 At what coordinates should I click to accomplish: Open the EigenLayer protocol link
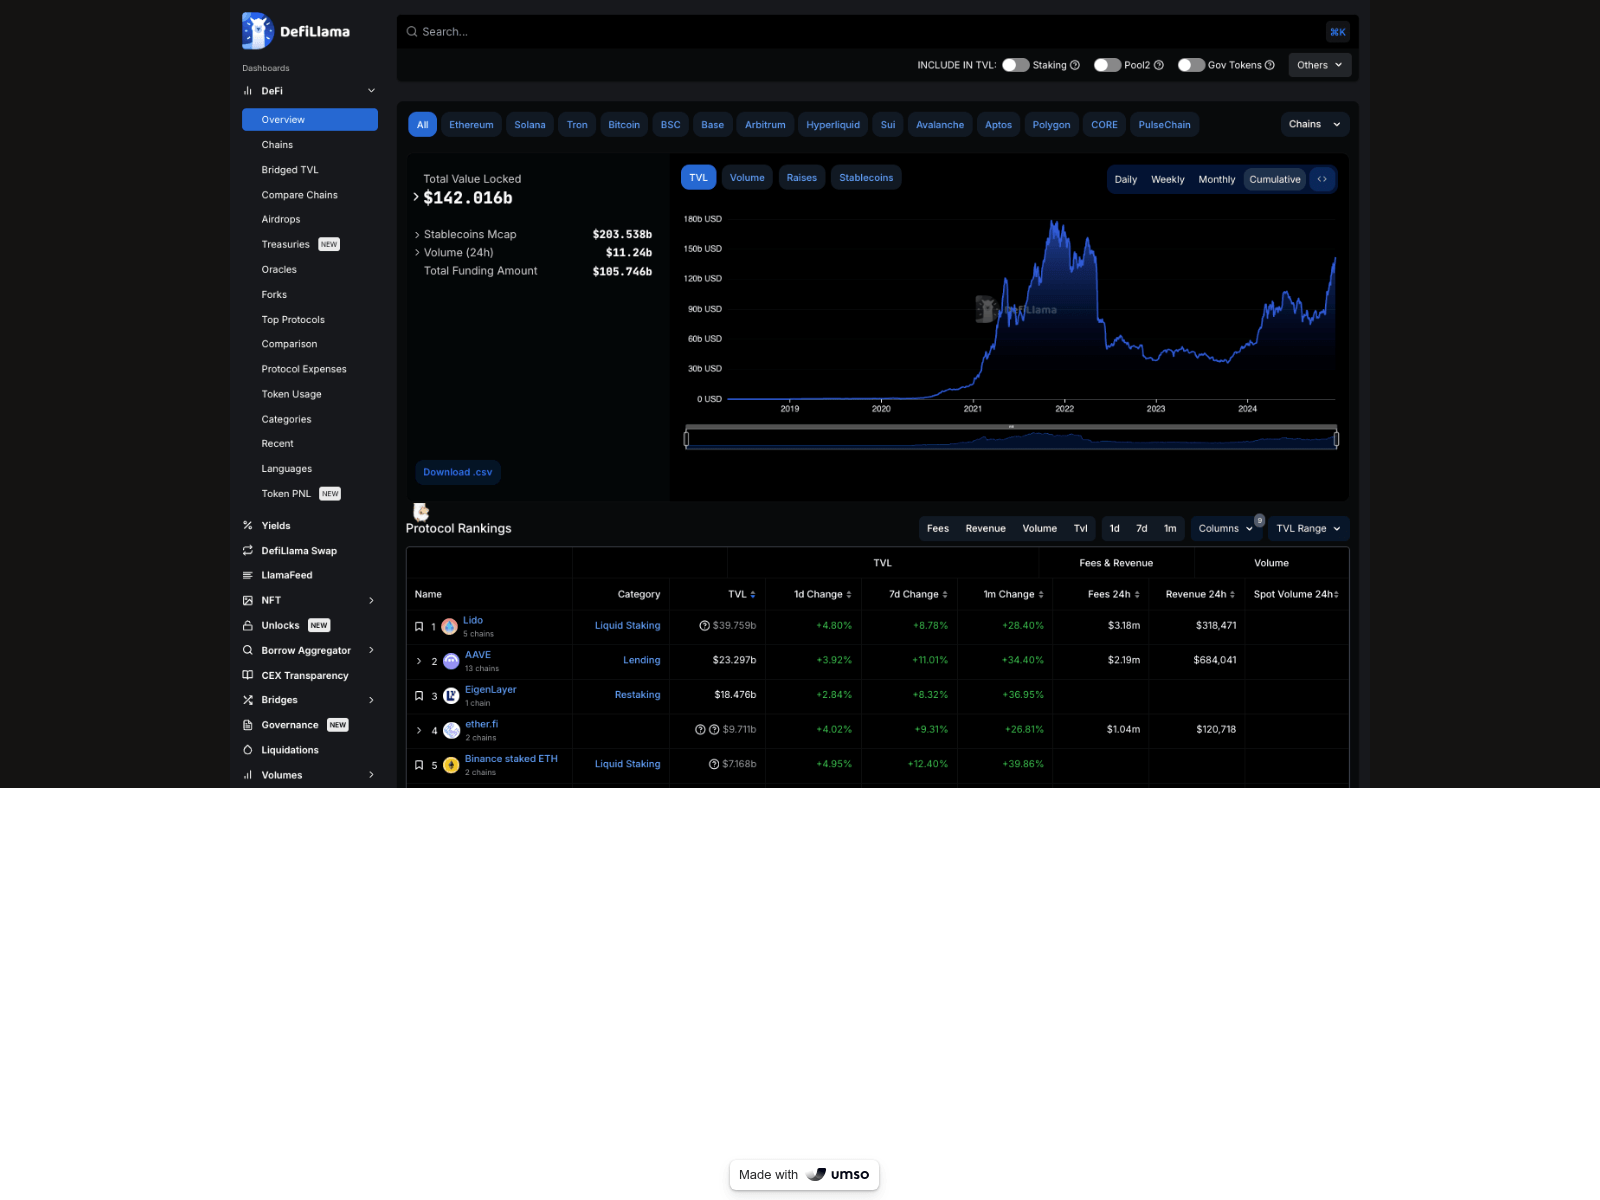(x=491, y=690)
